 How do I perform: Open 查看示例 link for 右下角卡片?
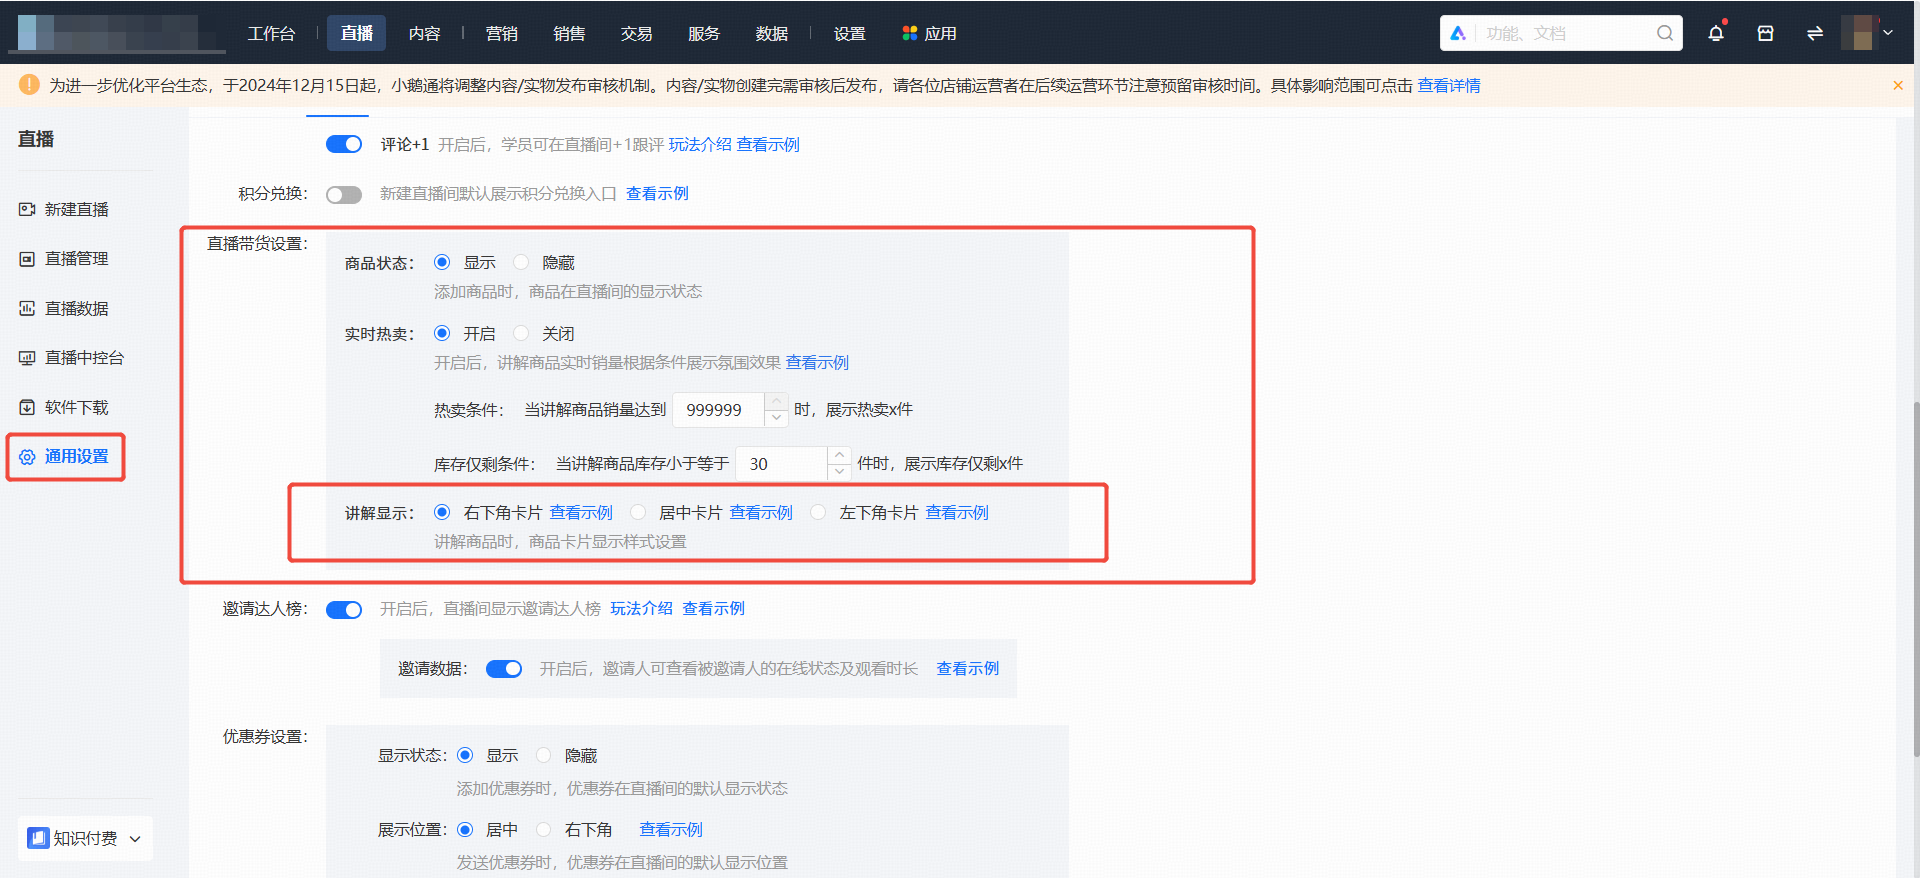581,513
